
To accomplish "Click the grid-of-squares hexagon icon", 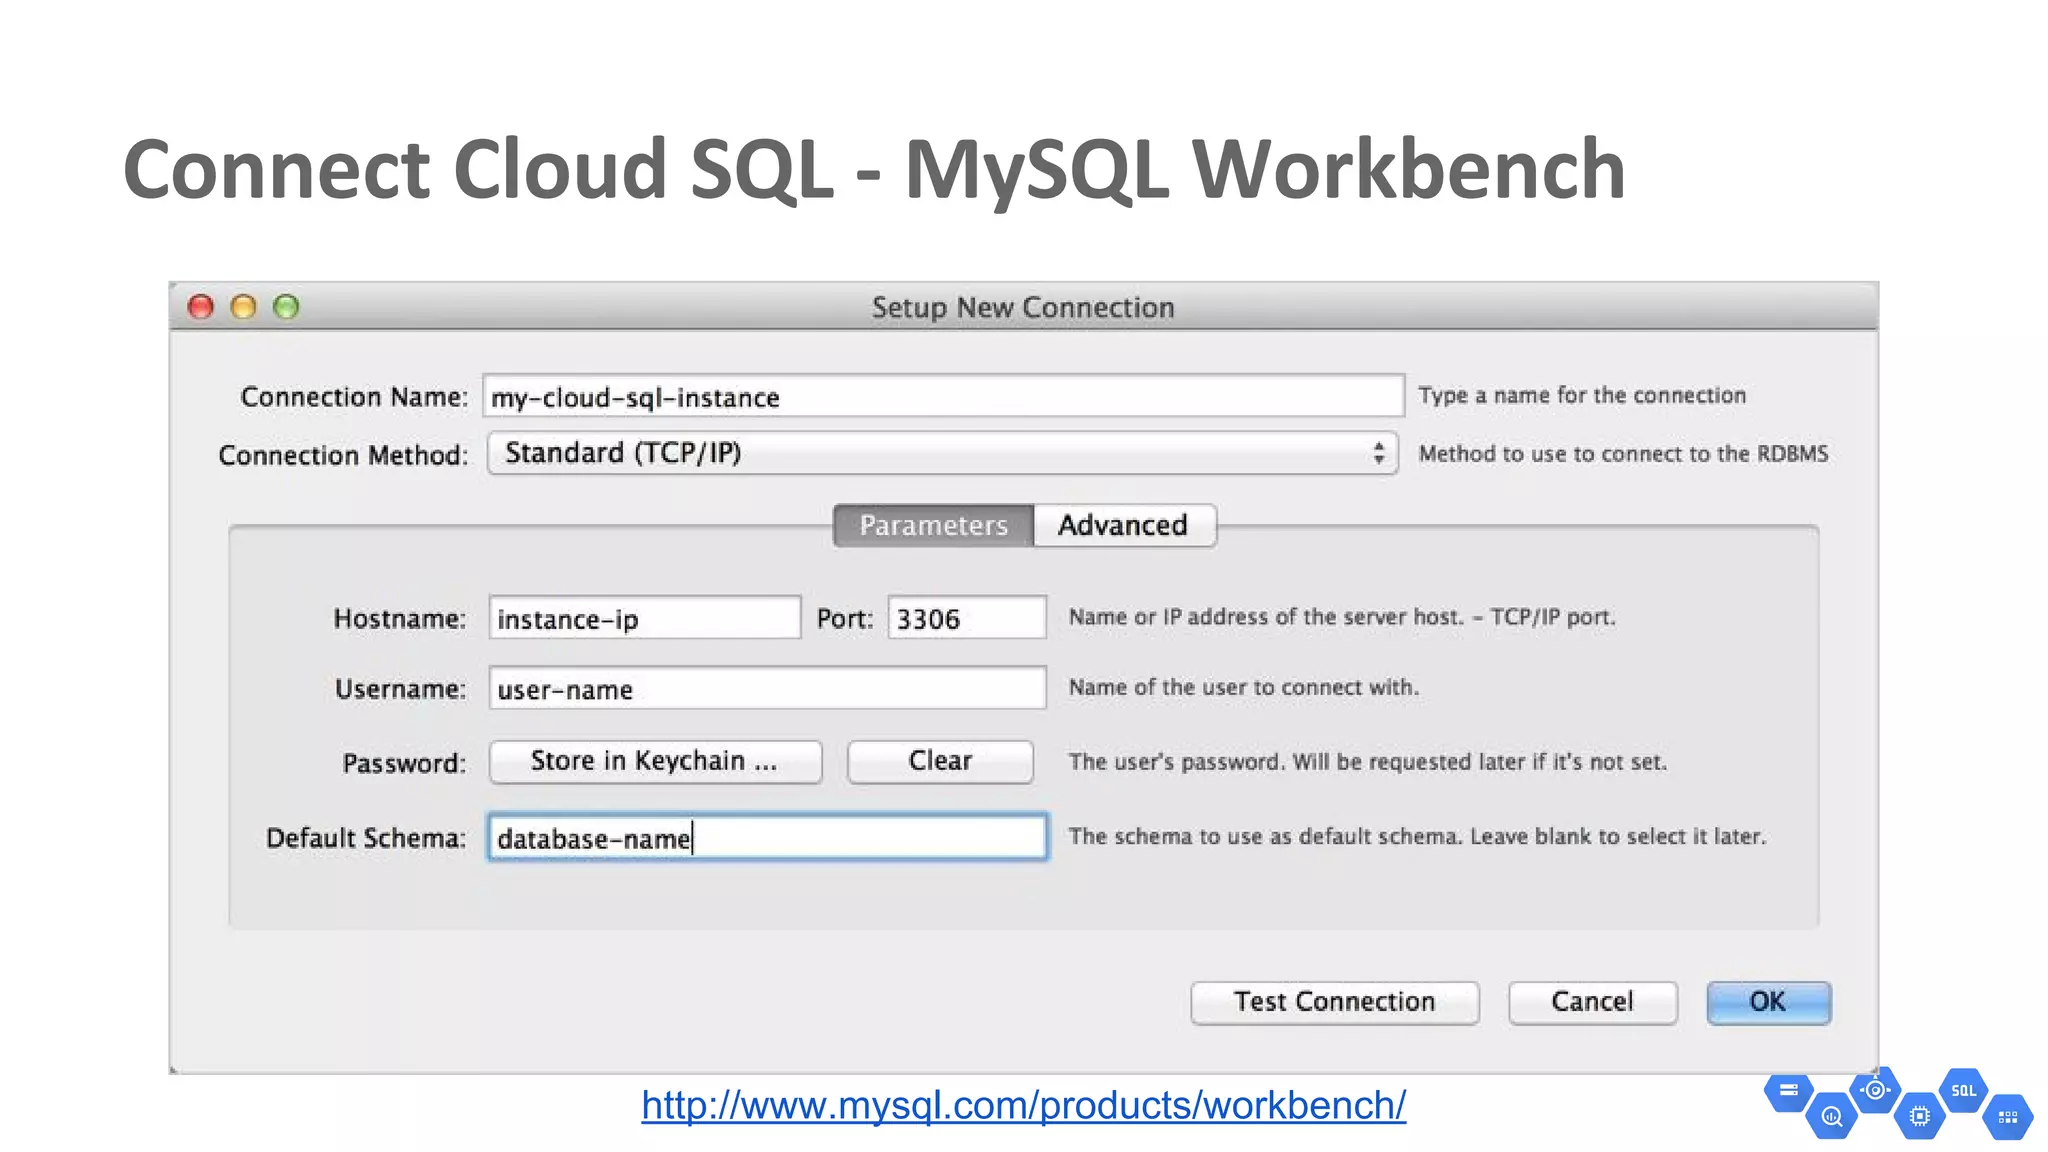I will point(2008,1117).
